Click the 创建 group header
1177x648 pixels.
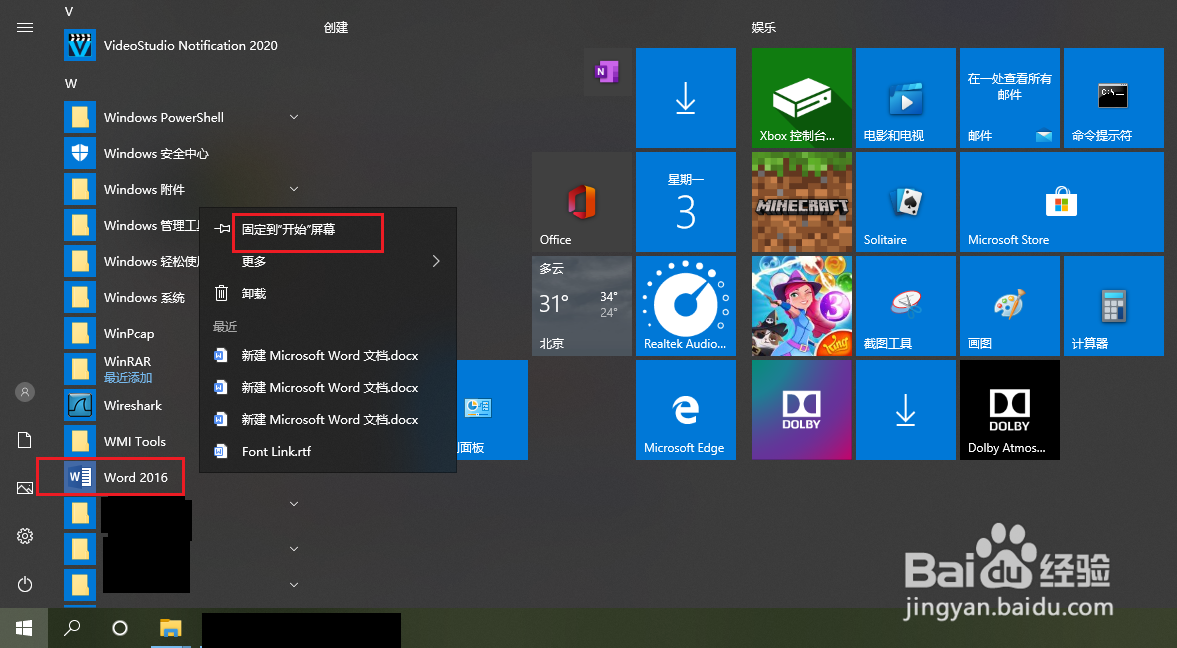pyautogui.click(x=336, y=28)
